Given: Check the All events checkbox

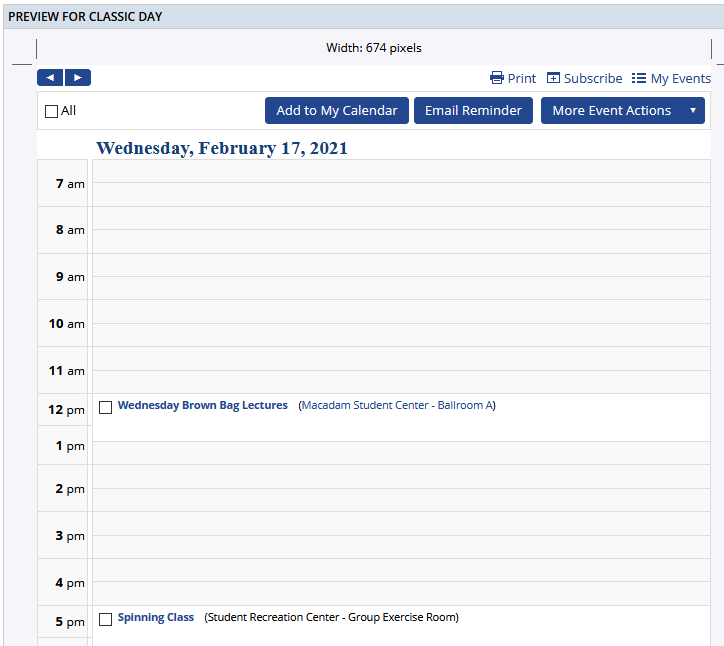Looking at the screenshot, I should pyautogui.click(x=51, y=111).
